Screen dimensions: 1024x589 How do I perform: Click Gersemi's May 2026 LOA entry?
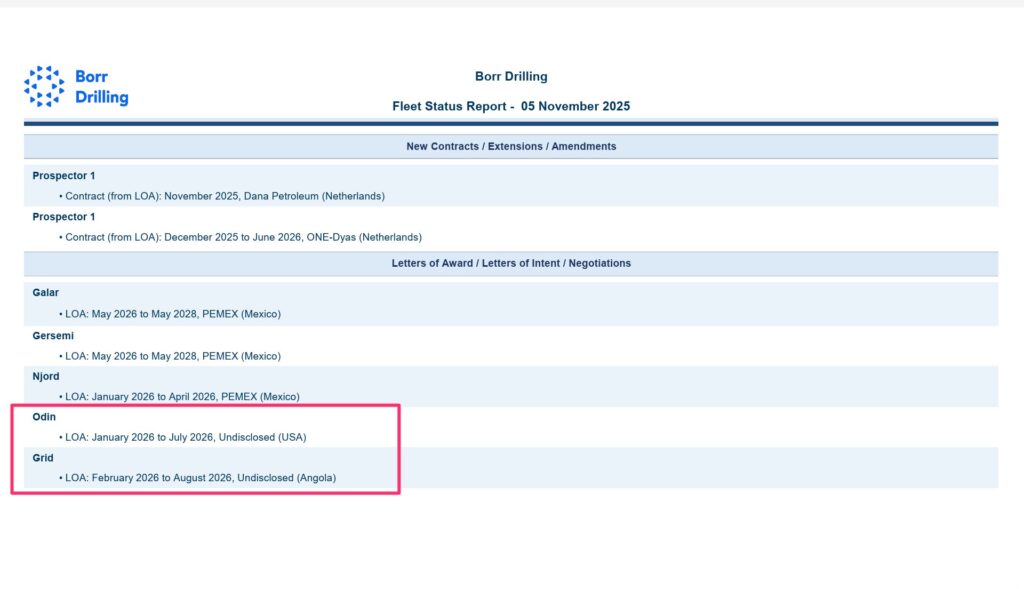coord(173,356)
